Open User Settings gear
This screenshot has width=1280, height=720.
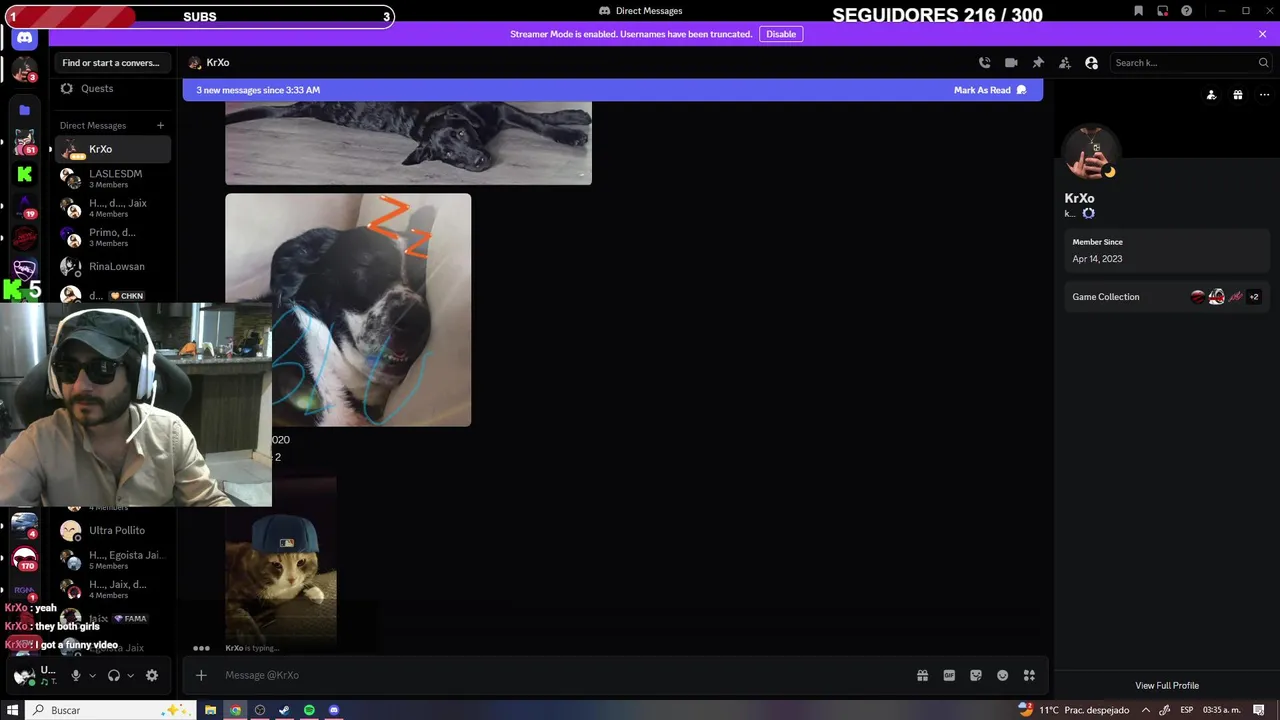[x=152, y=676]
